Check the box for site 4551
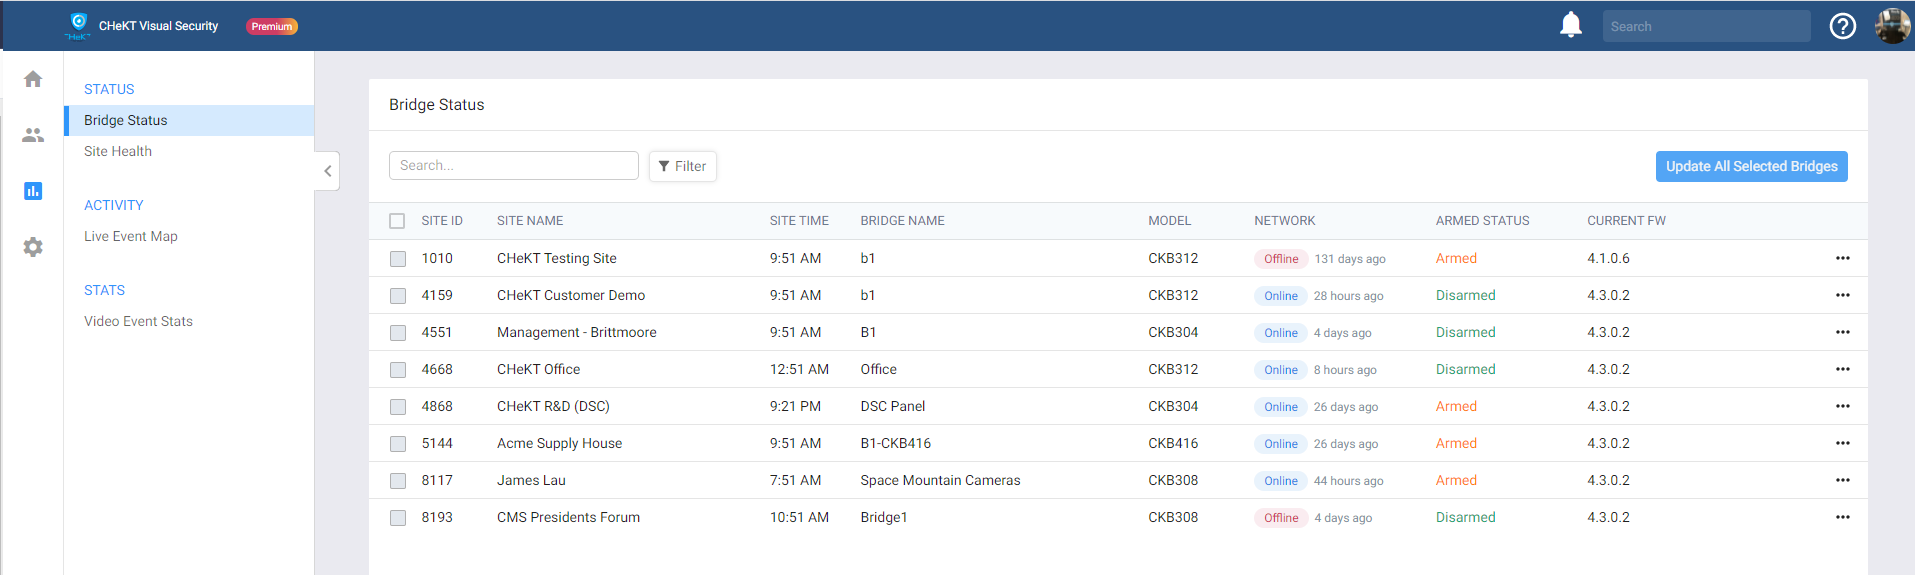The height and width of the screenshot is (575, 1915). coord(398,333)
